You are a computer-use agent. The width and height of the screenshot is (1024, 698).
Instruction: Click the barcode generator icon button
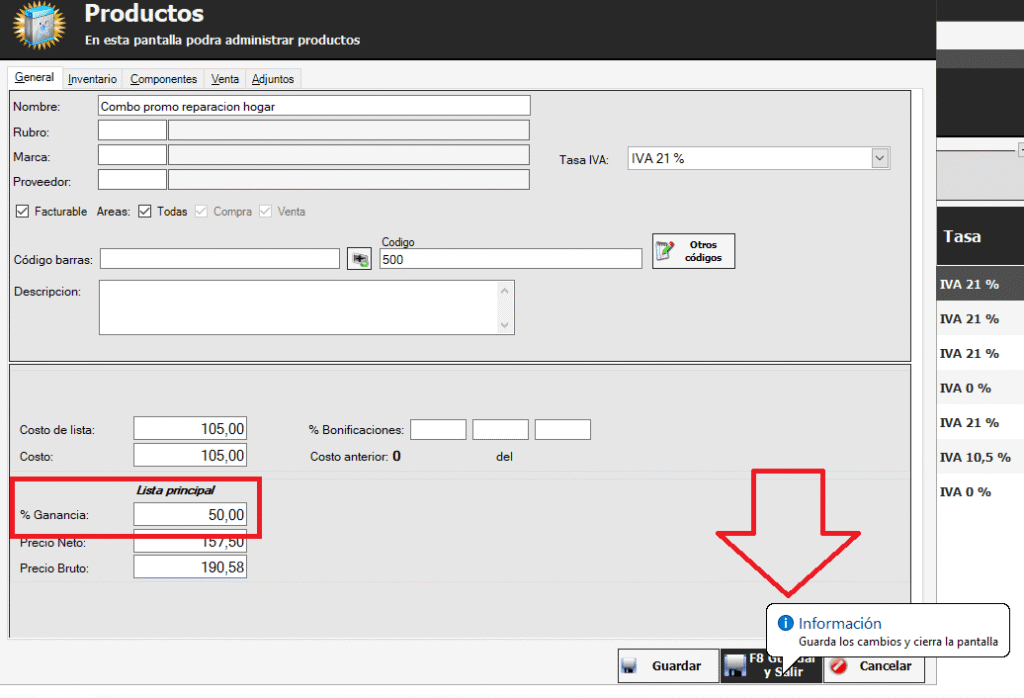pos(358,259)
